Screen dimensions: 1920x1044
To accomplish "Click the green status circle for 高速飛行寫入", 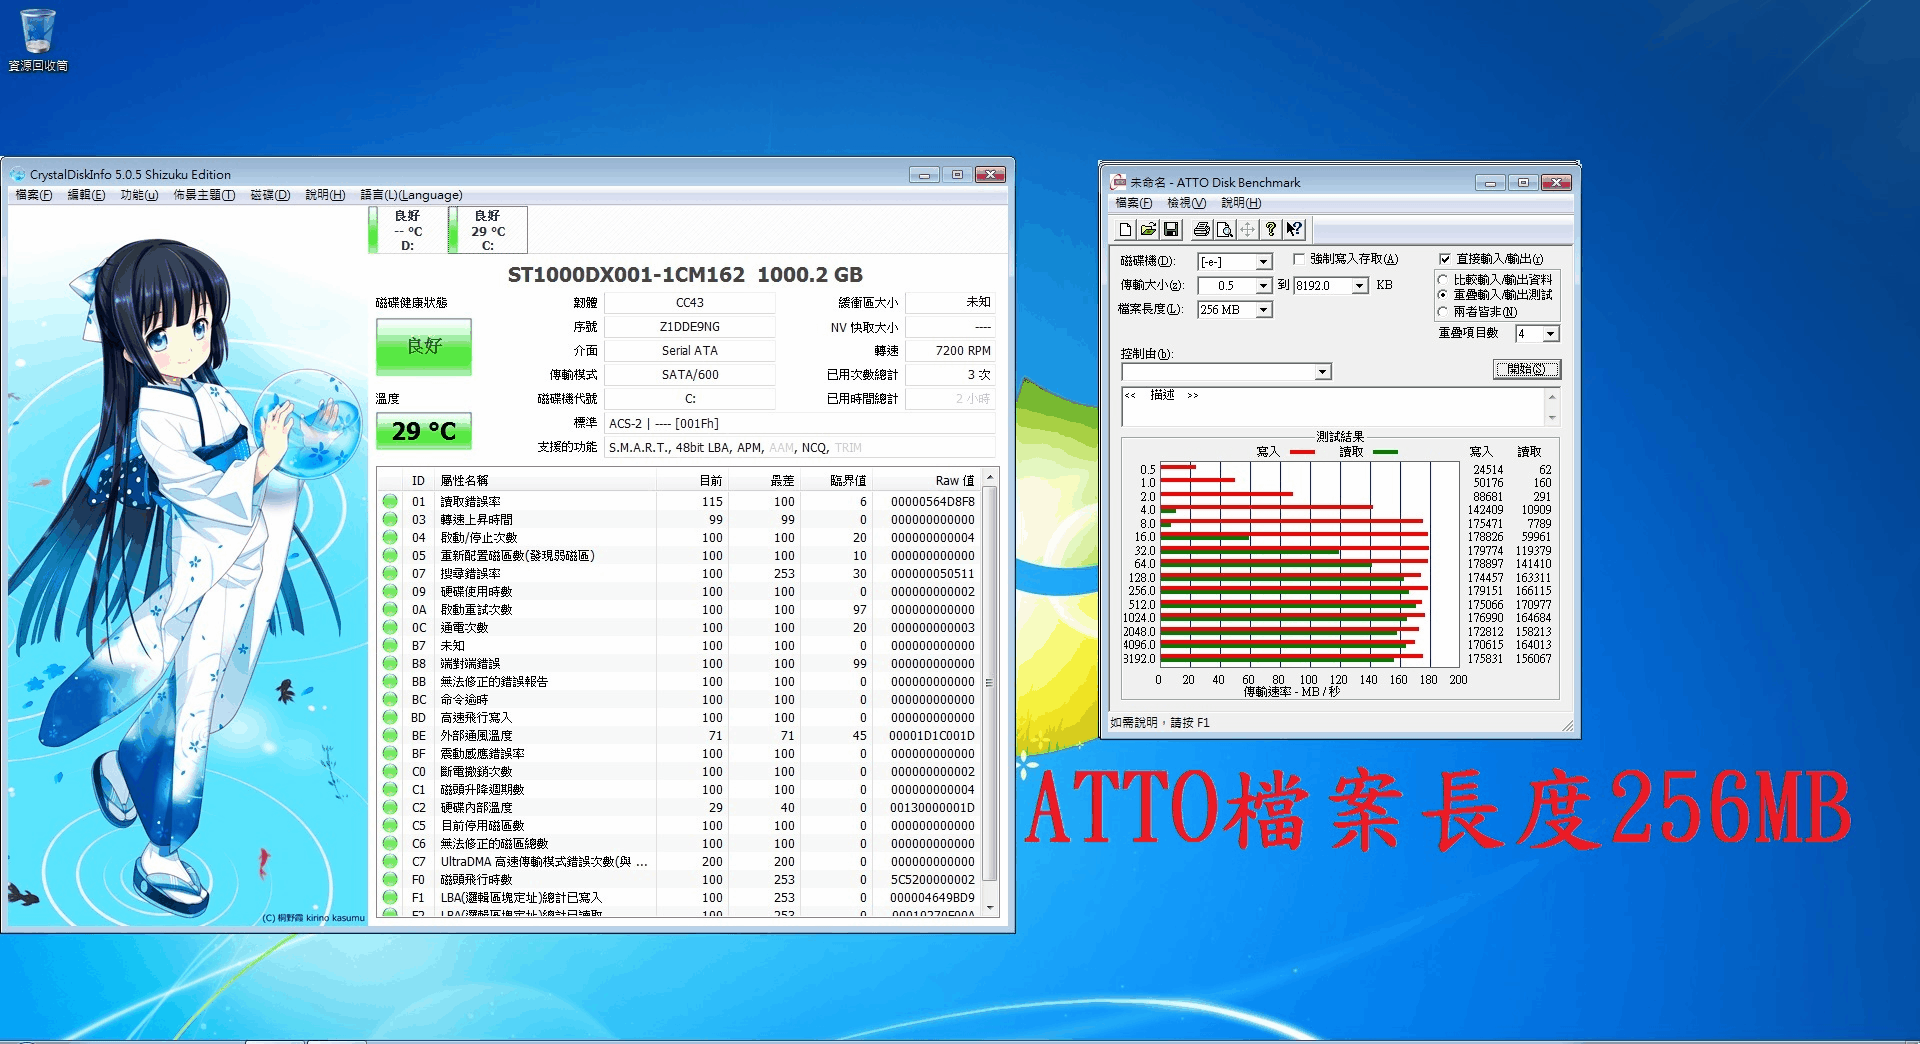I will coord(390,717).
